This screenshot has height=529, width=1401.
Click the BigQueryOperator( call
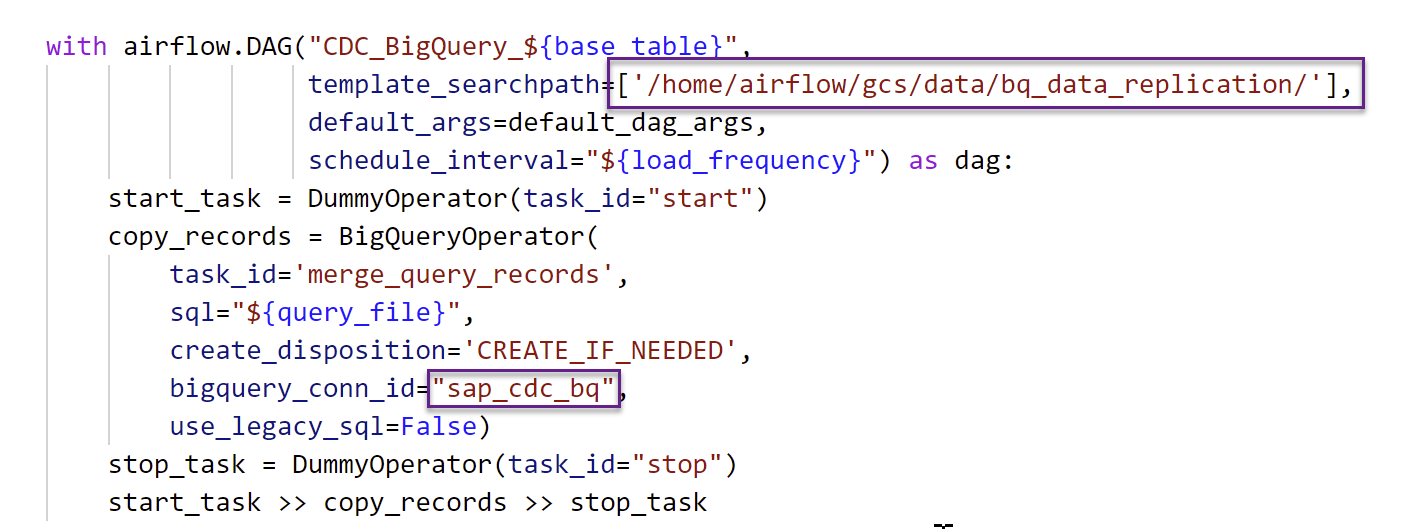click(468, 237)
